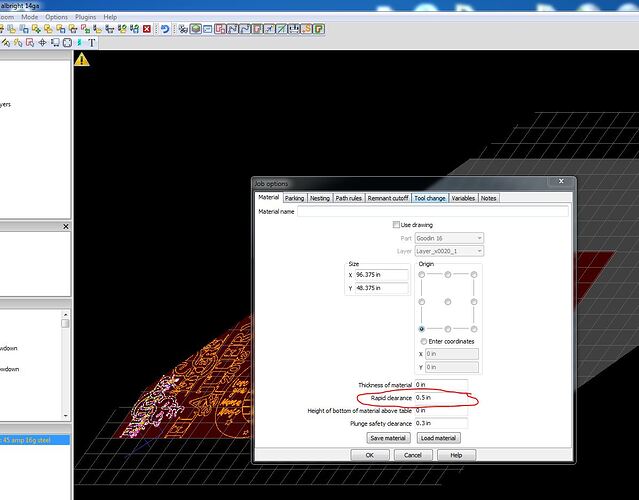
Task: Select the T text tool
Action: [92, 43]
